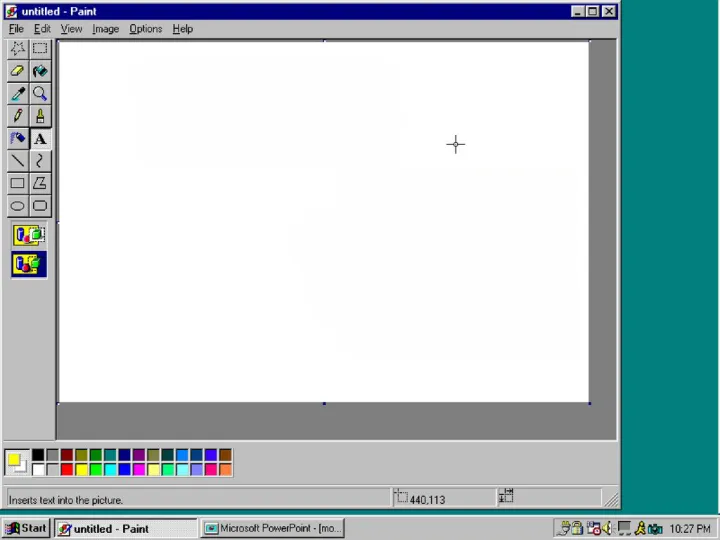Select the Polygon shape tool
This screenshot has height=540, width=720.
tap(40, 183)
